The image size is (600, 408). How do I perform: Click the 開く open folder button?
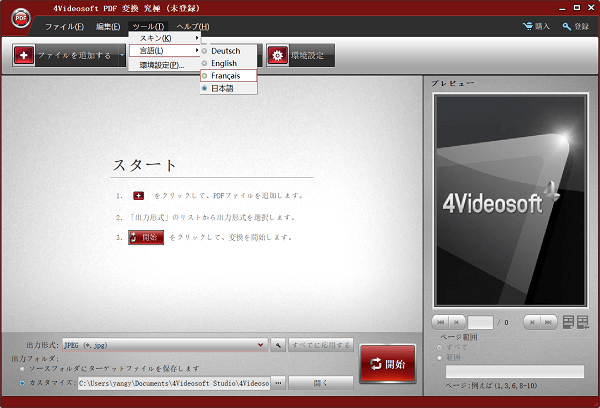click(320, 382)
